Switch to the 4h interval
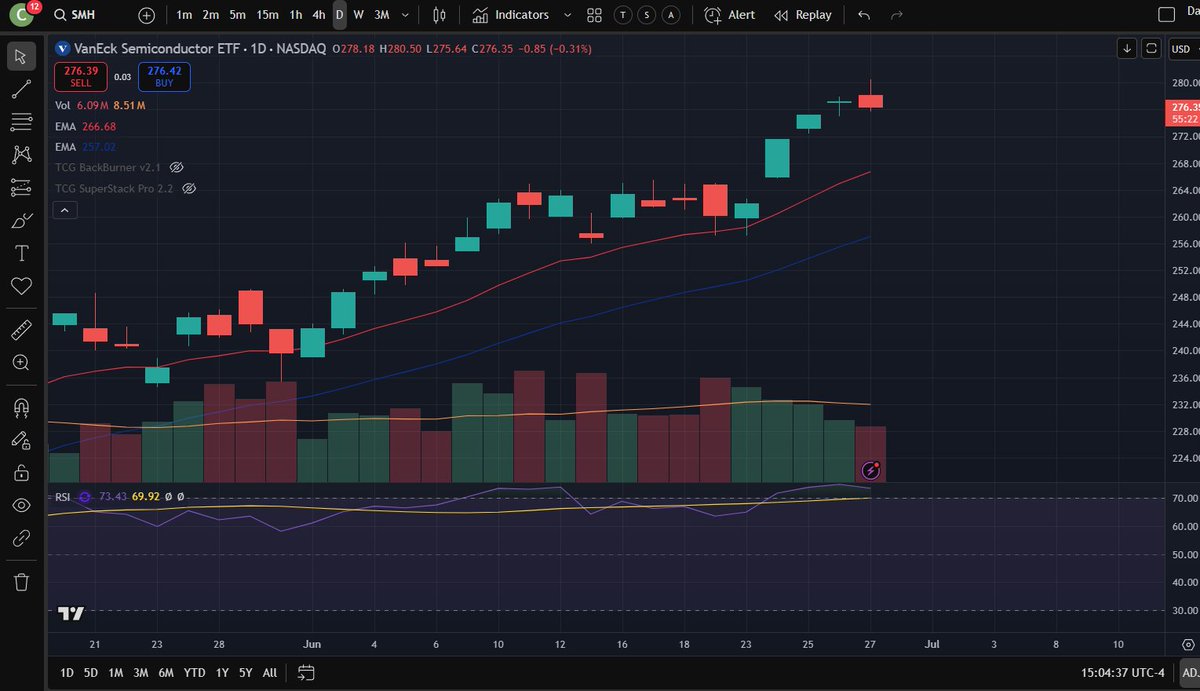Viewport: 1200px width, 691px height. (318, 15)
